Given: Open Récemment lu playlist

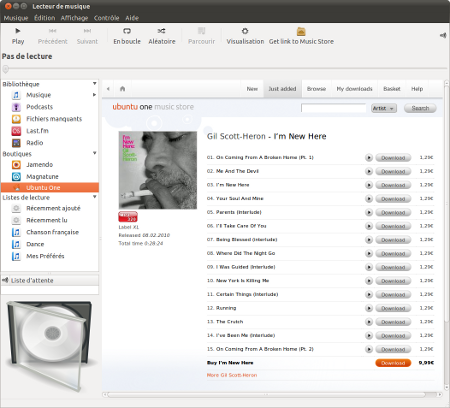Looking at the screenshot, I should 50,220.
